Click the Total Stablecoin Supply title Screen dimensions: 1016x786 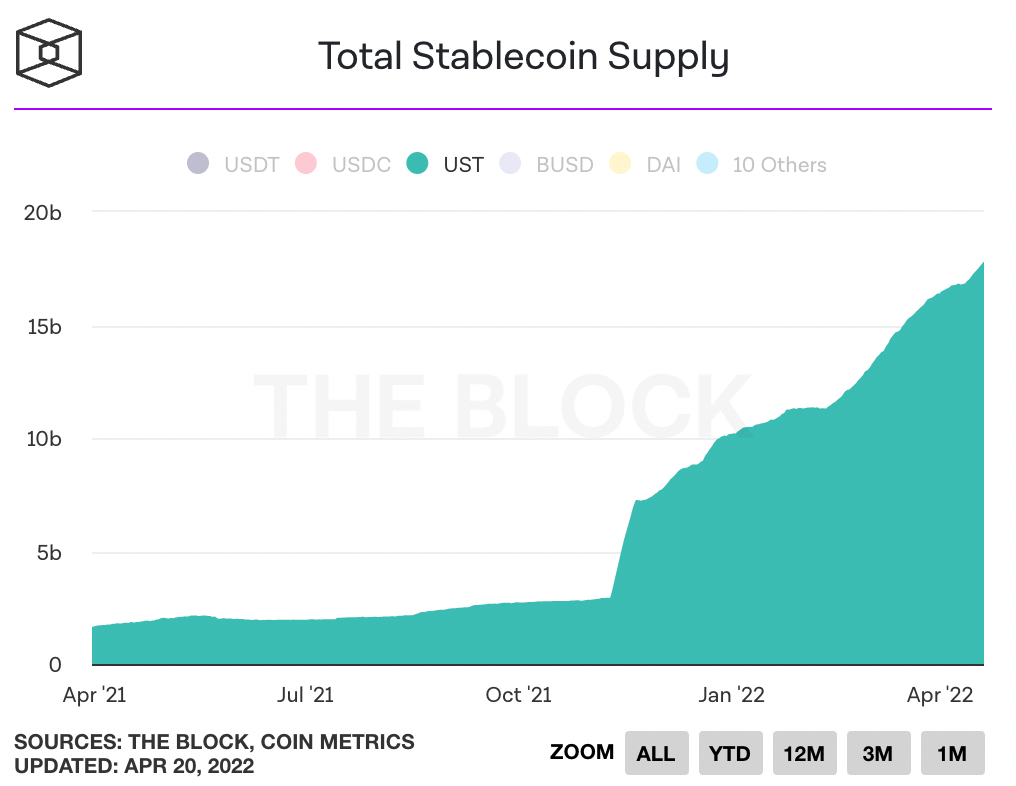523,56
